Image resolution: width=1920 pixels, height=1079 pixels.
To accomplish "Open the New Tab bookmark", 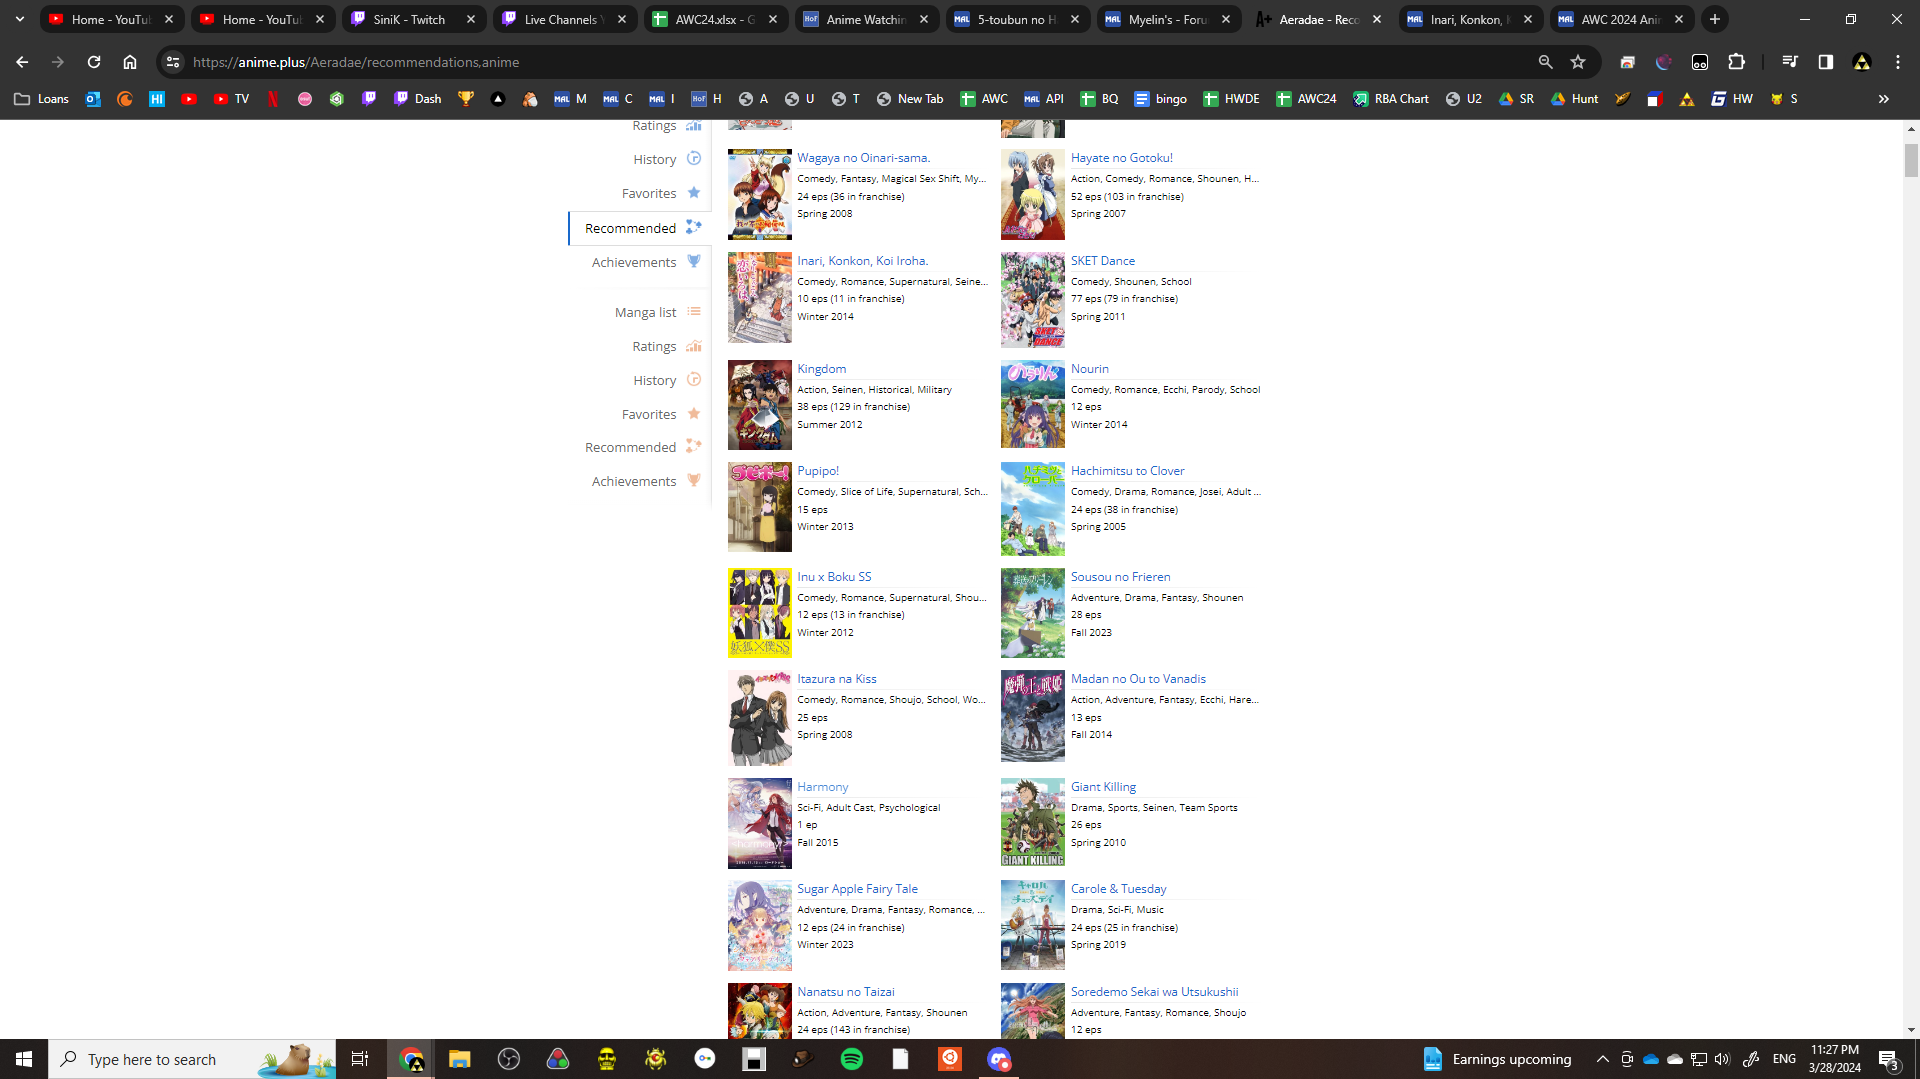I will pyautogui.click(x=910, y=99).
